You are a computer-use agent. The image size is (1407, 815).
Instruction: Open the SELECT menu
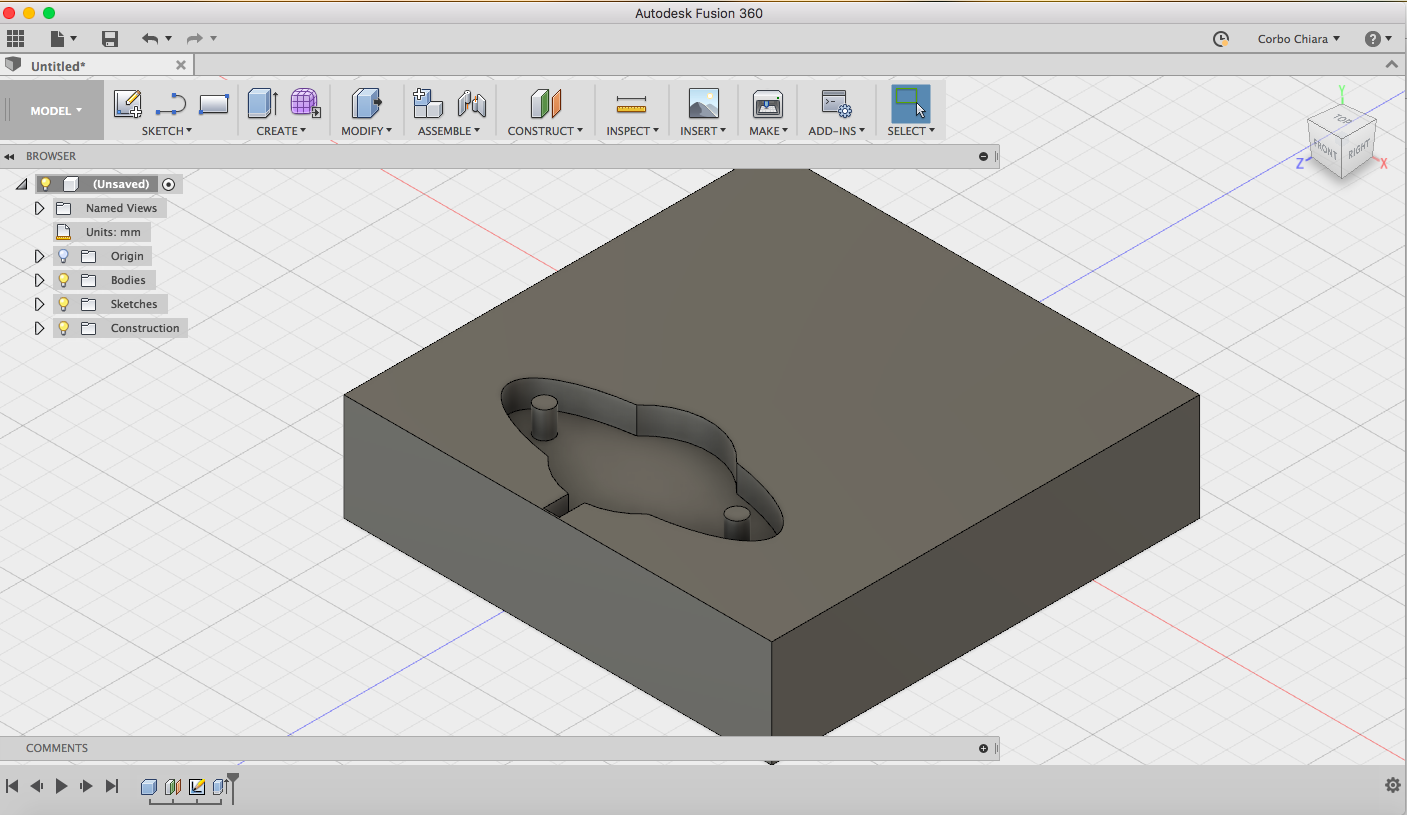[911, 131]
